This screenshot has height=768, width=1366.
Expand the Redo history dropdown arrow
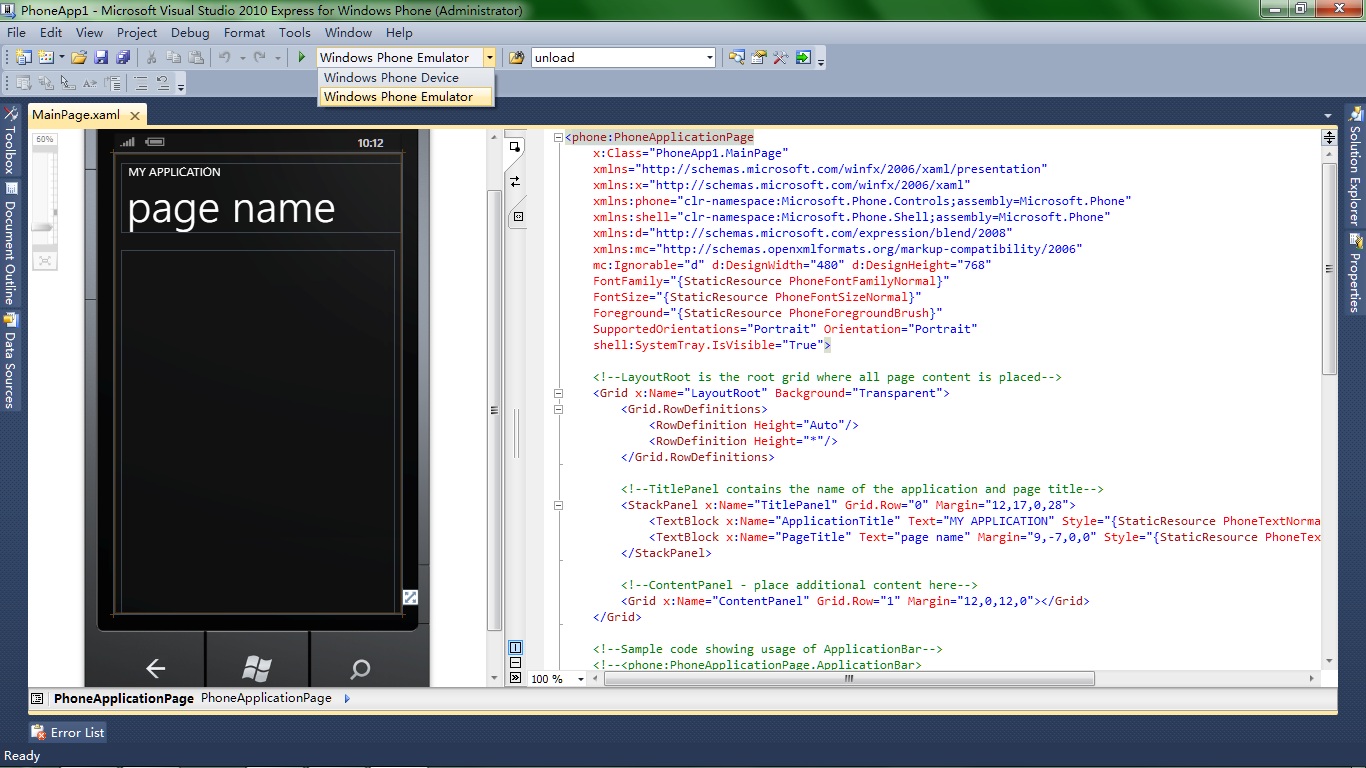click(x=277, y=57)
